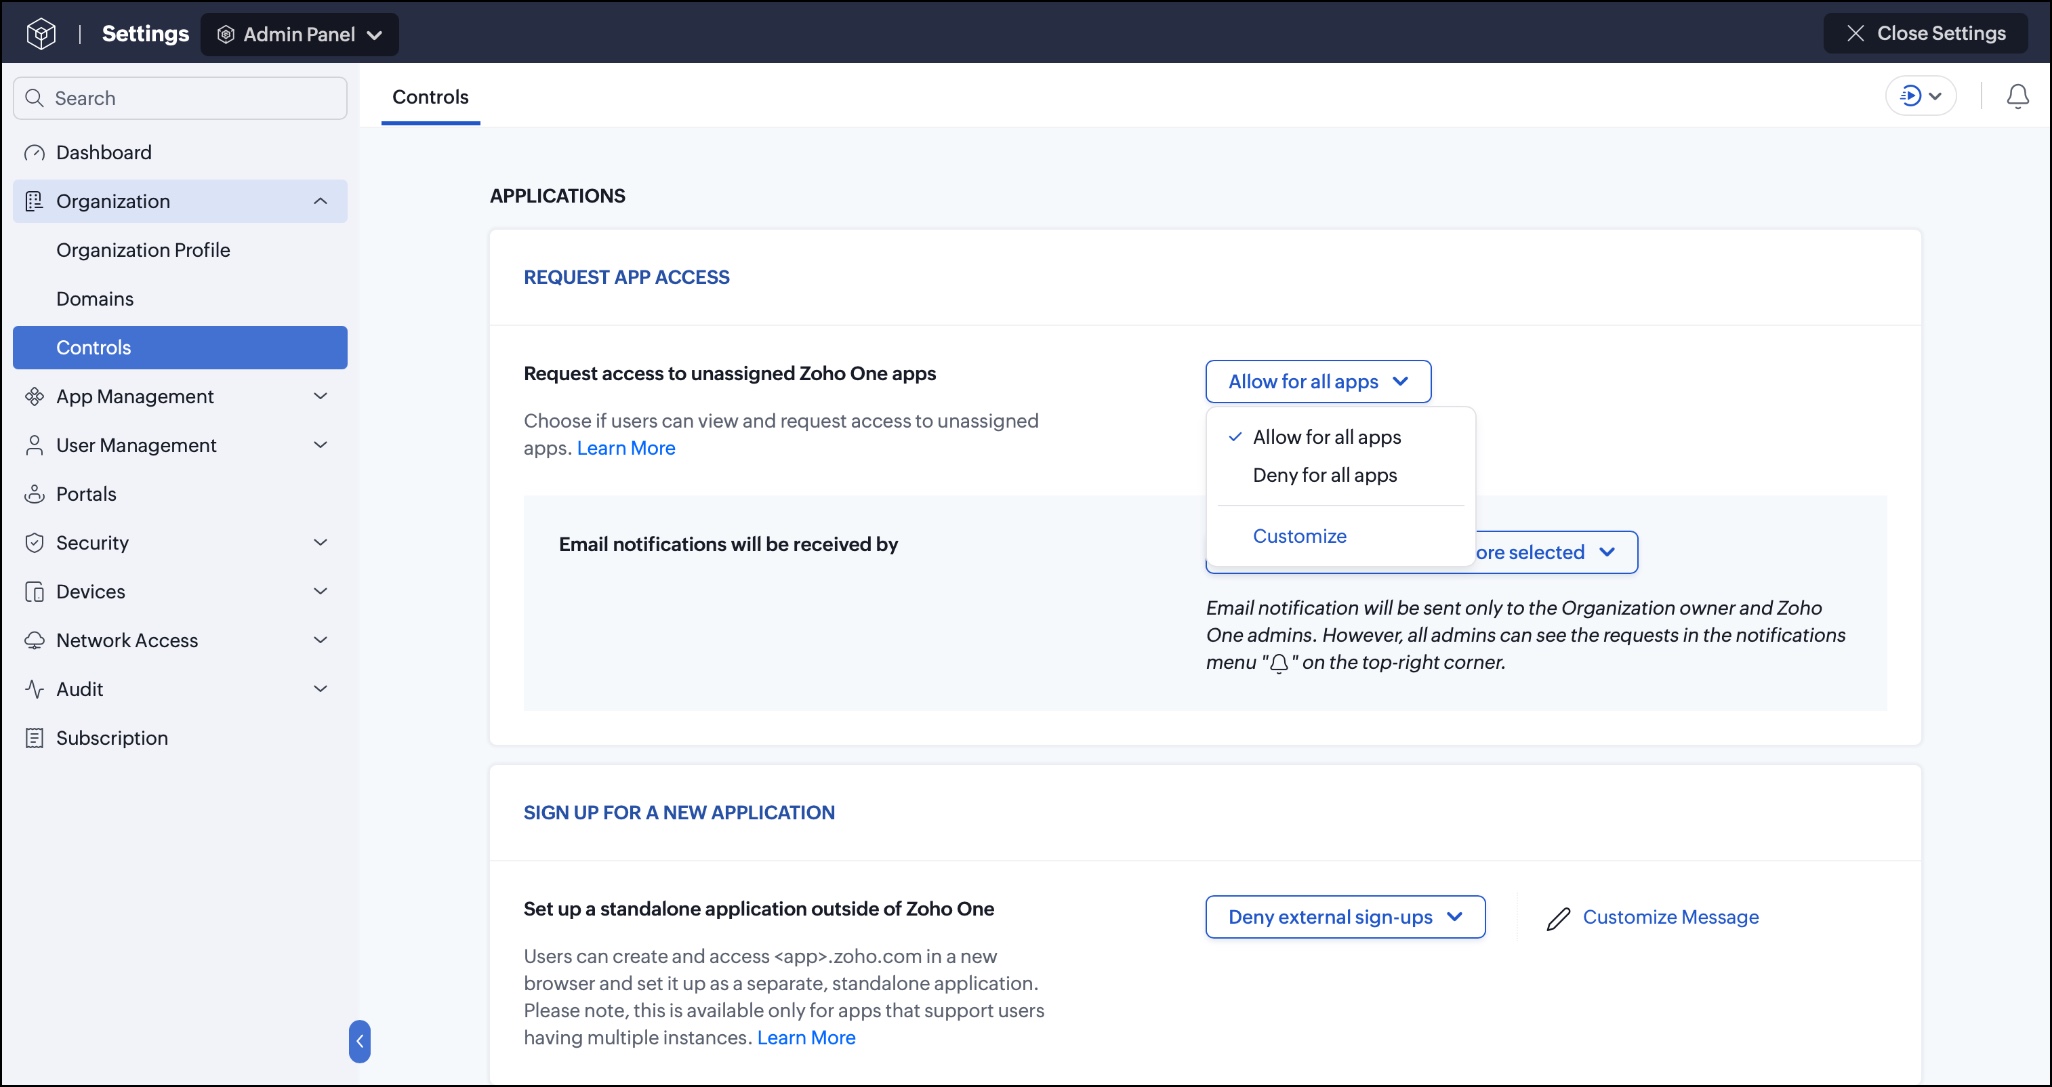Screen dimensions: 2052x1087
Task: Open Domains in the sidebar
Action: point(95,299)
